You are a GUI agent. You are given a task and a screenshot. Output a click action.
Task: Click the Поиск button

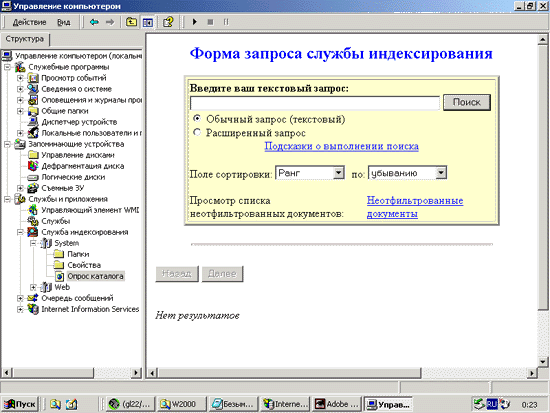467,102
